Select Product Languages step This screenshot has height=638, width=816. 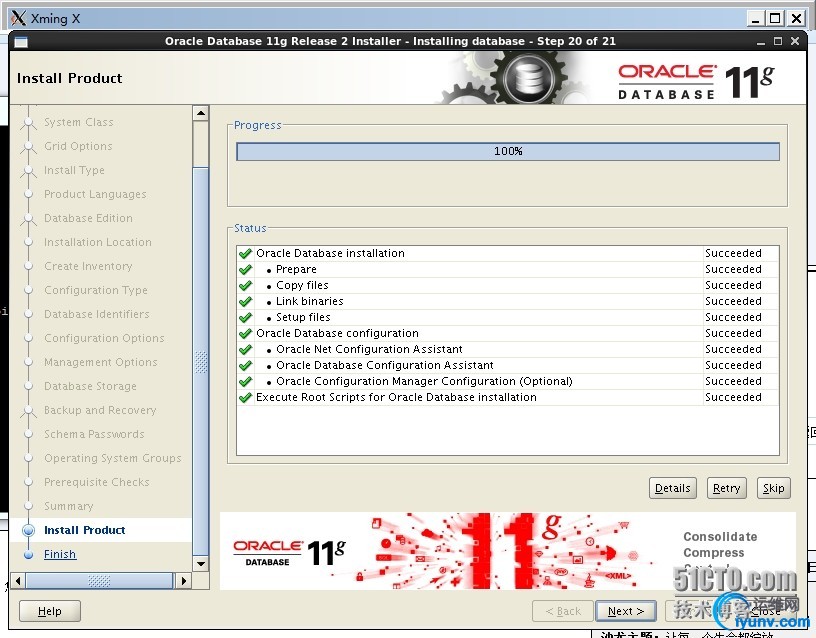(95, 194)
